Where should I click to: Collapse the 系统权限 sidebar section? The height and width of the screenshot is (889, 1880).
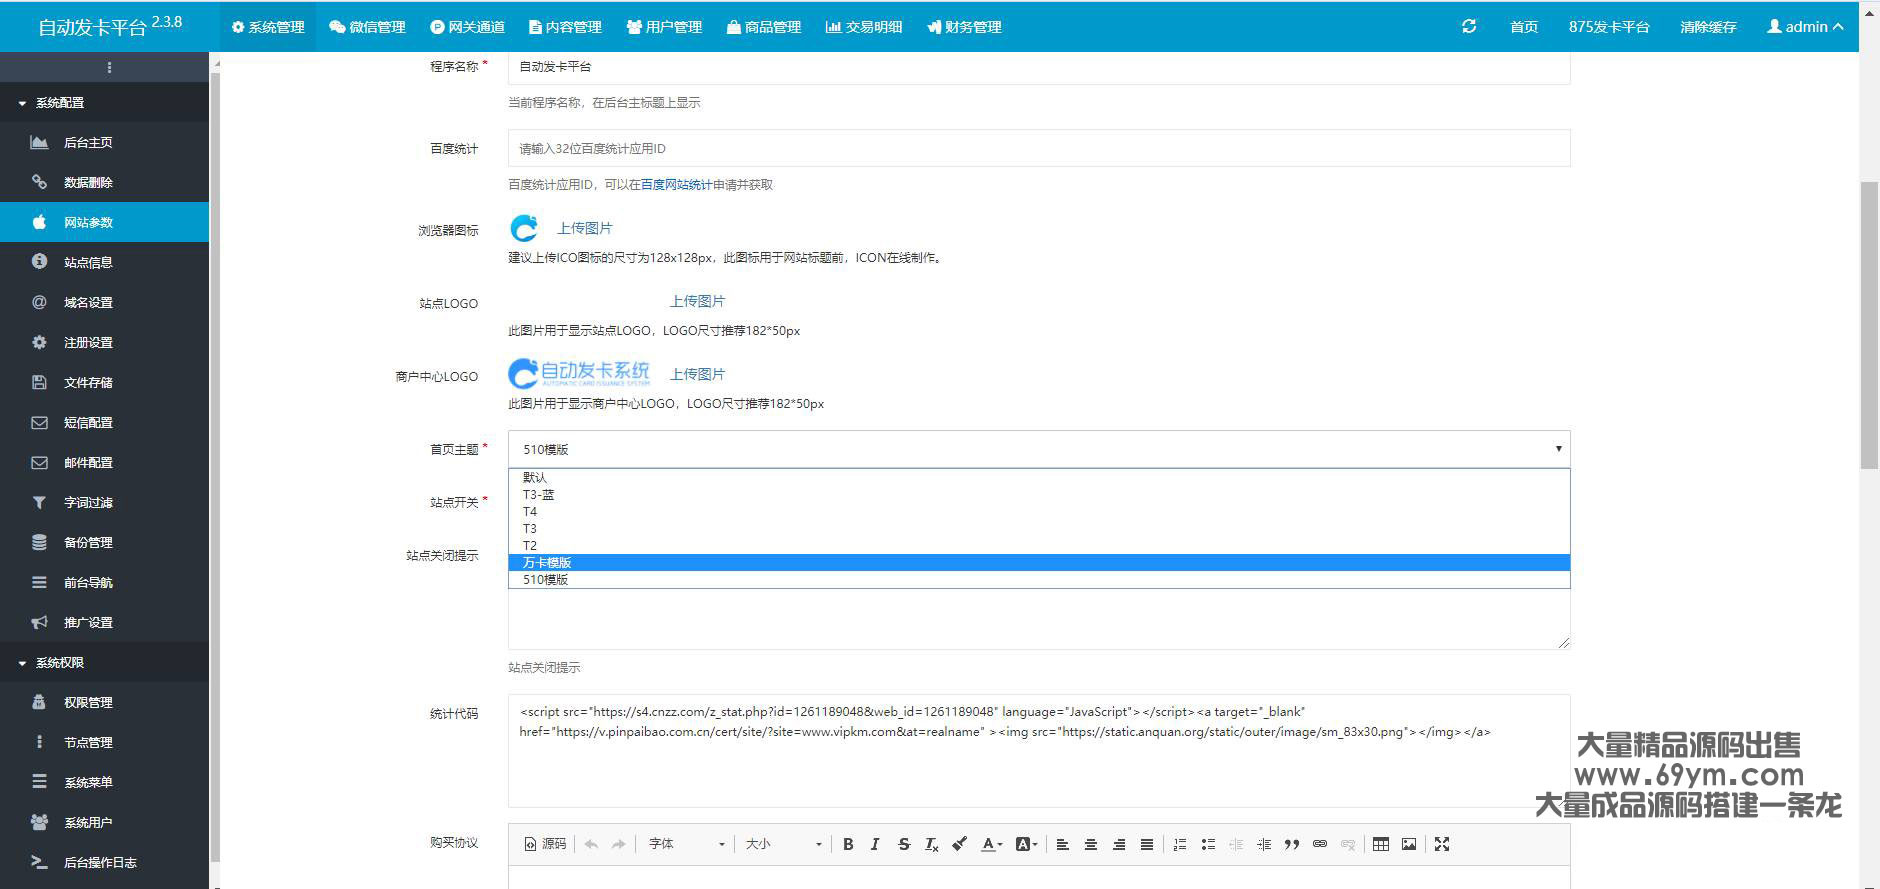(104, 662)
